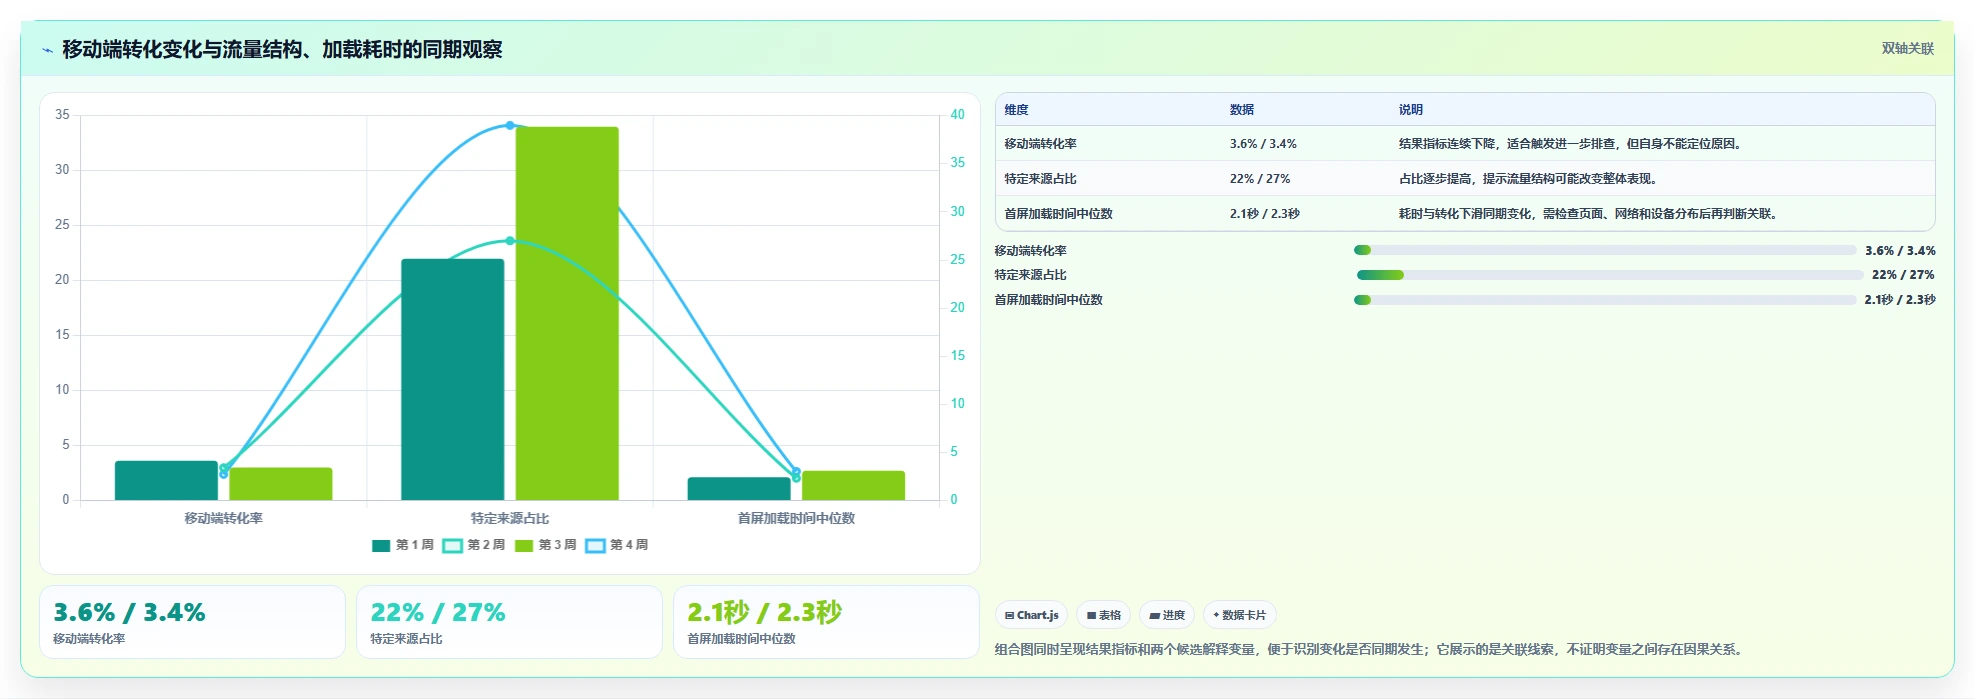Click the 进度 tag chip
Screen dimensions: 1975x699
tap(1167, 615)
